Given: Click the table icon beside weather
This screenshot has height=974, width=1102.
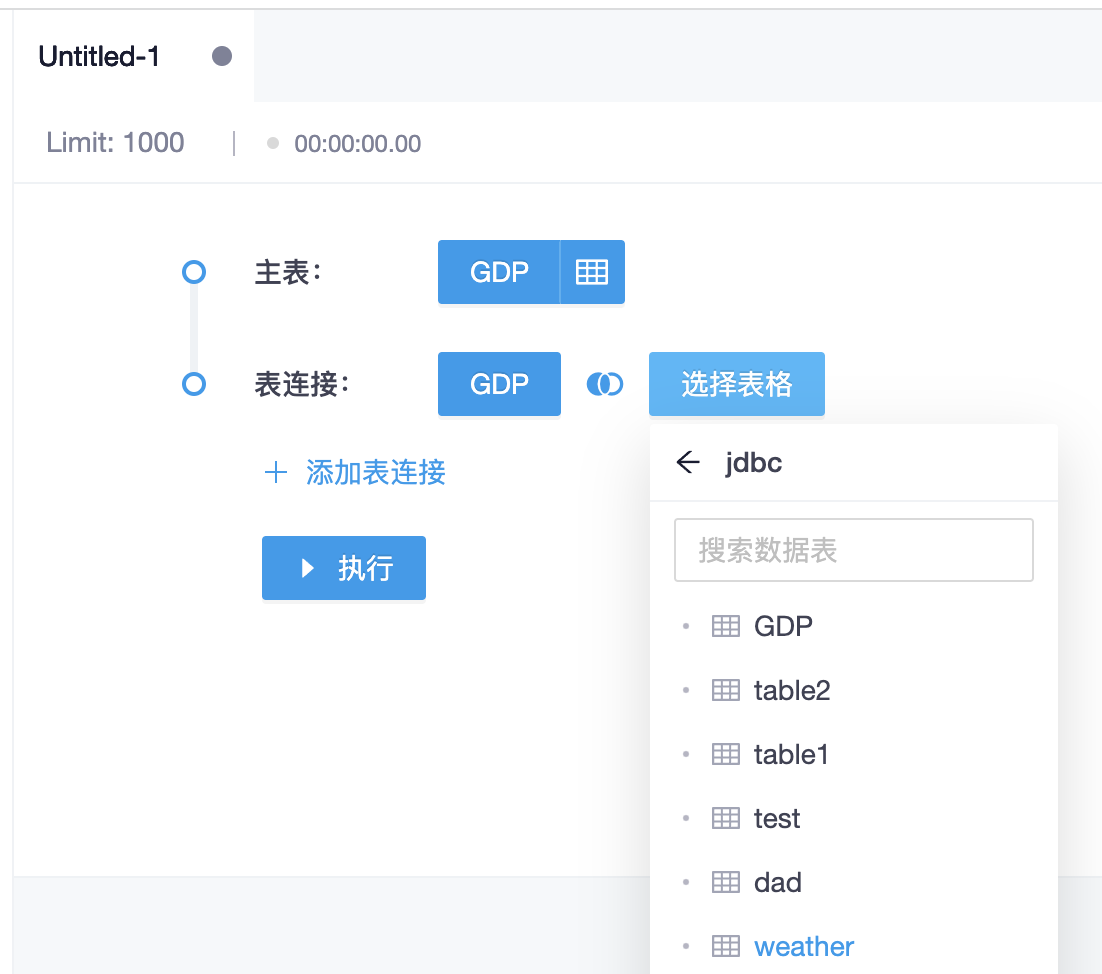Looking at the screenshot, I should click(x=725, y=946).
